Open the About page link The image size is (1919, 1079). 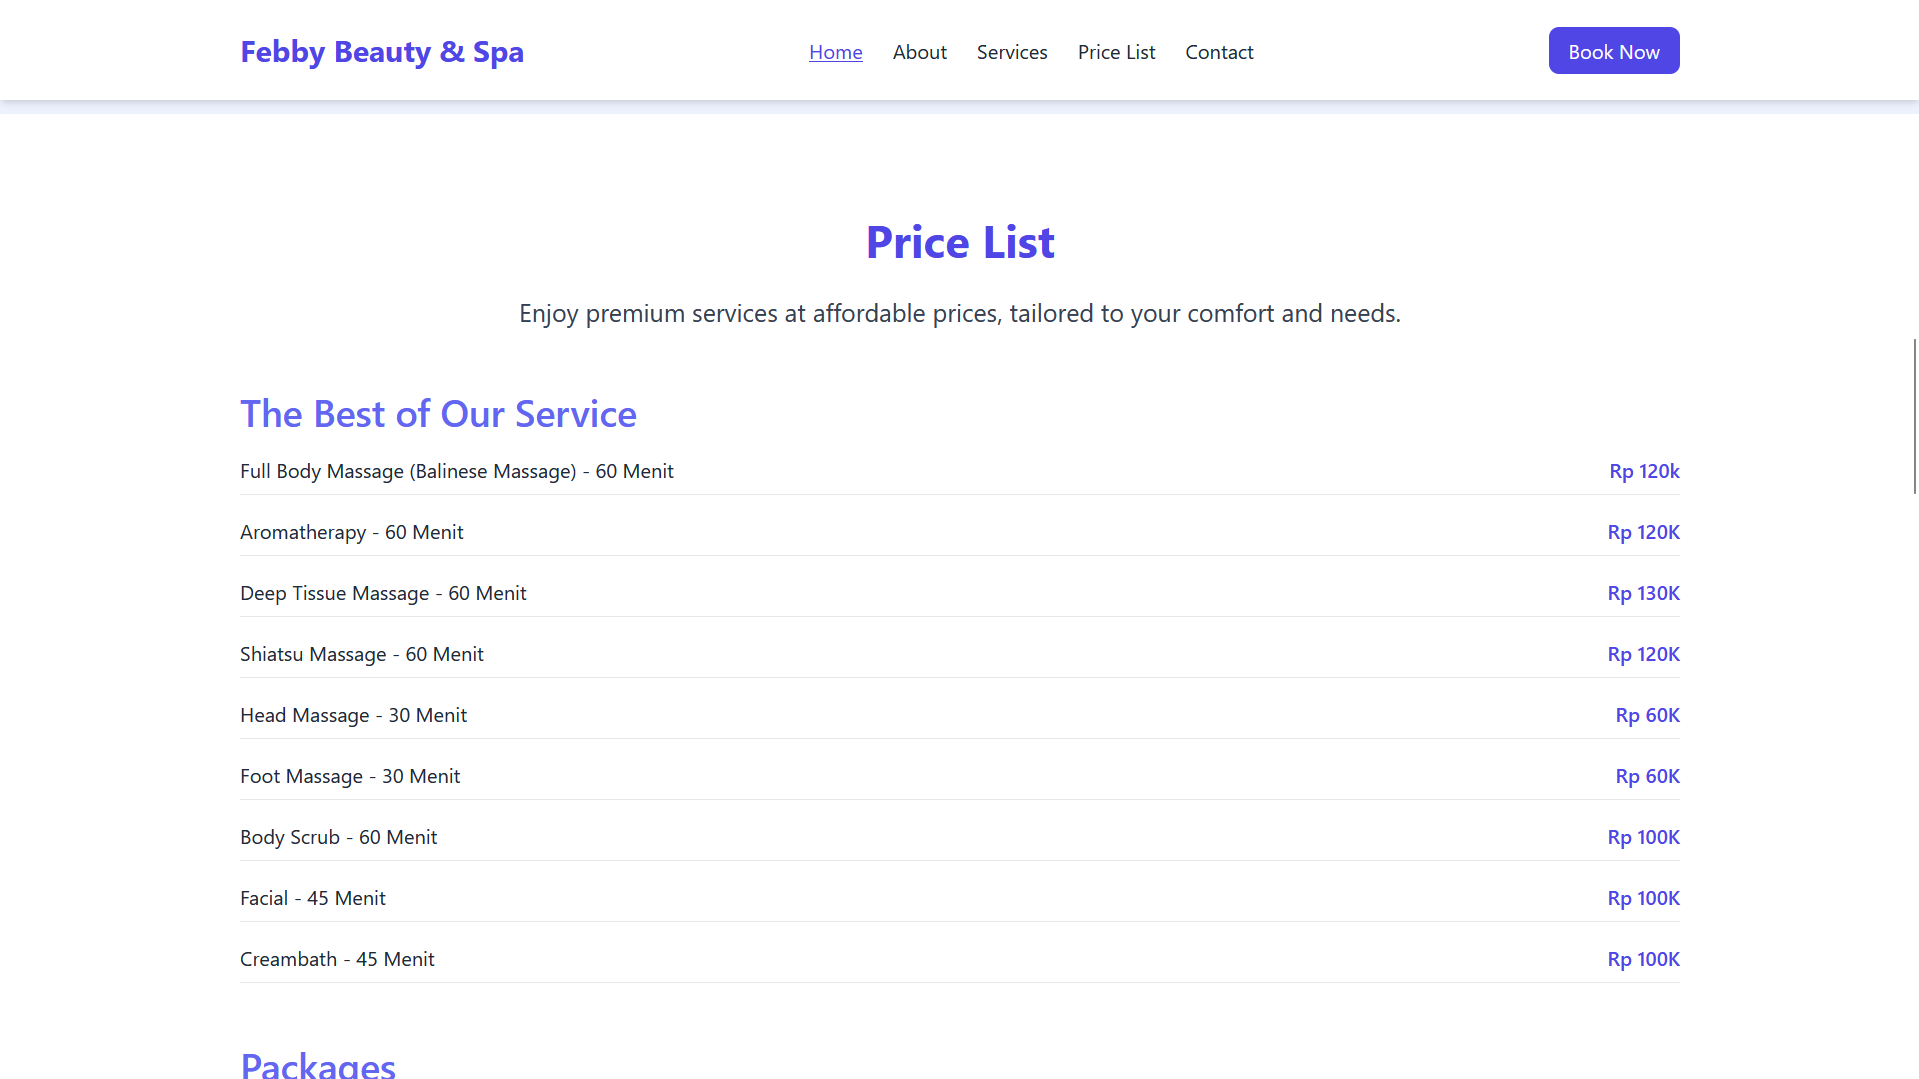[x=919, y=52]
